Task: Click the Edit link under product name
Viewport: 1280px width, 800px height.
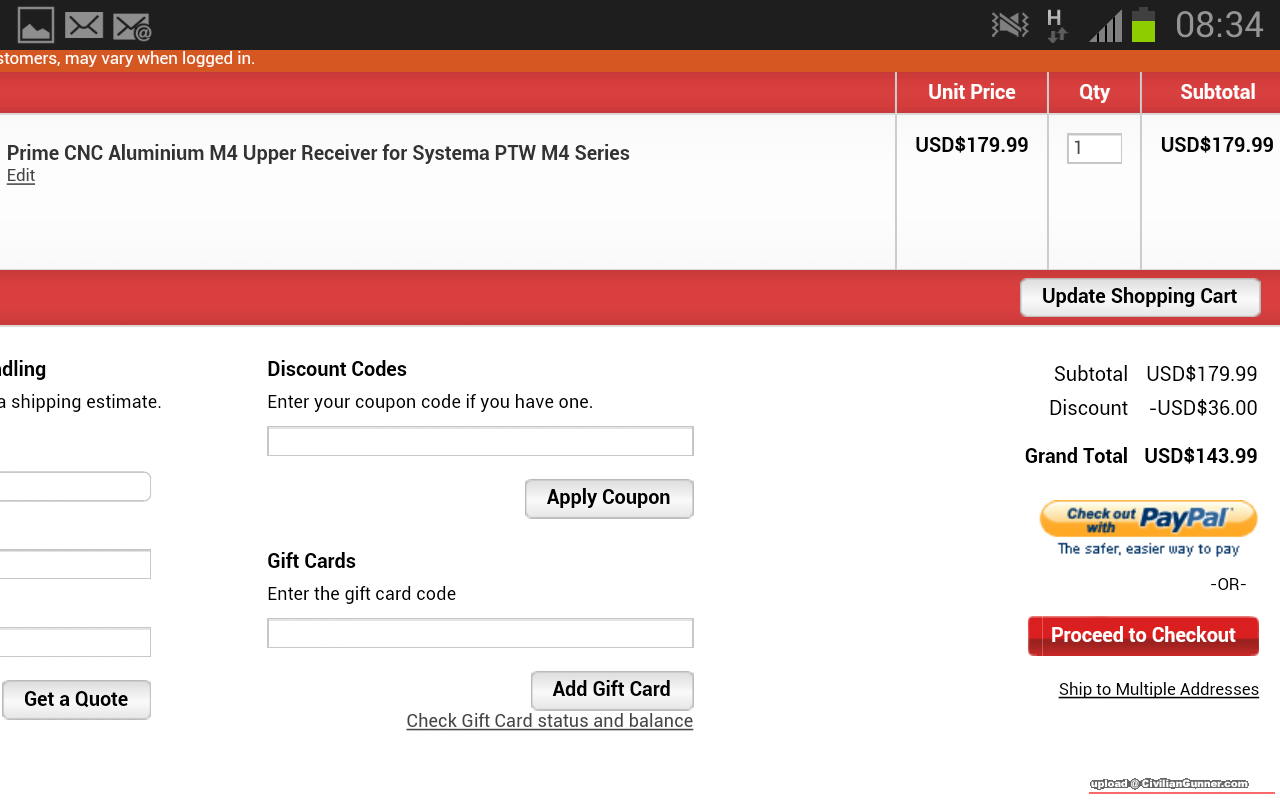Action: coord(21,176)
